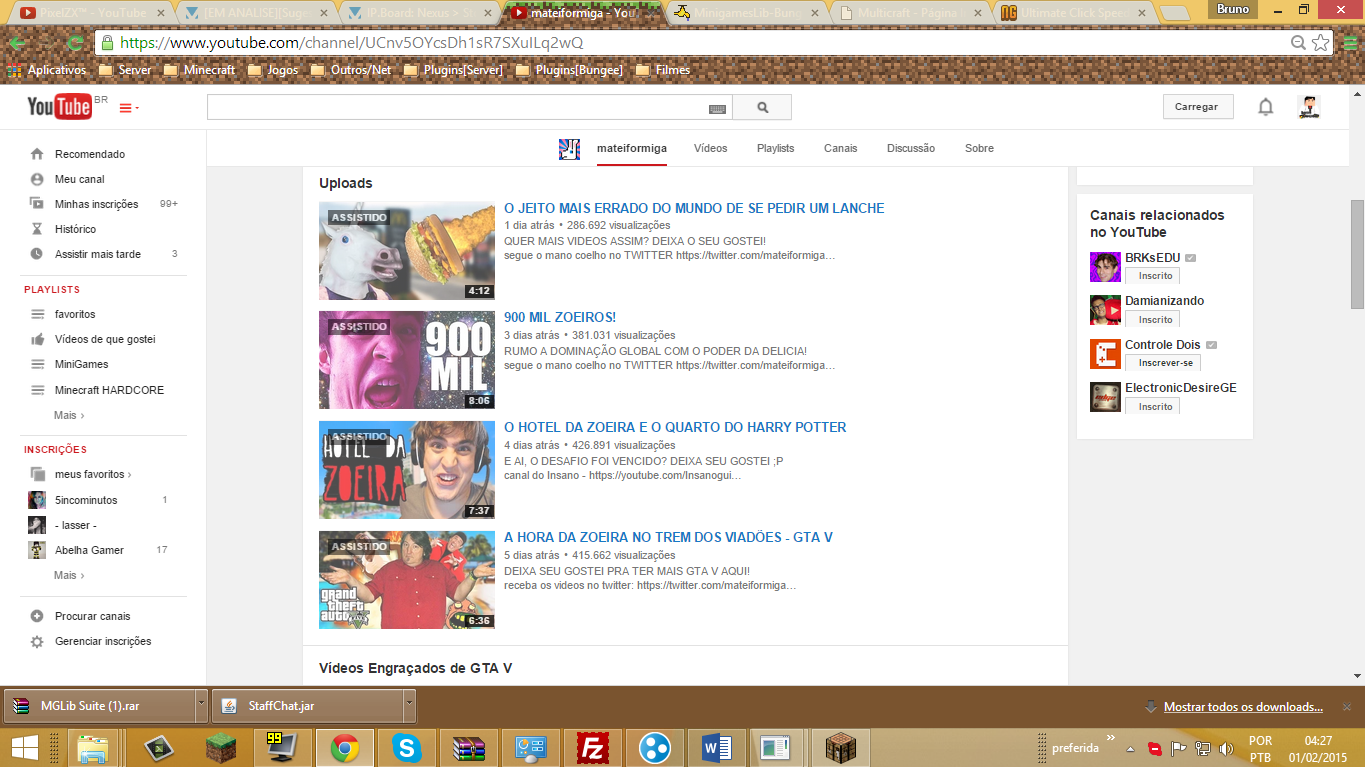
Task: Open the POR PTB language selector
Action: (1260, 749)
